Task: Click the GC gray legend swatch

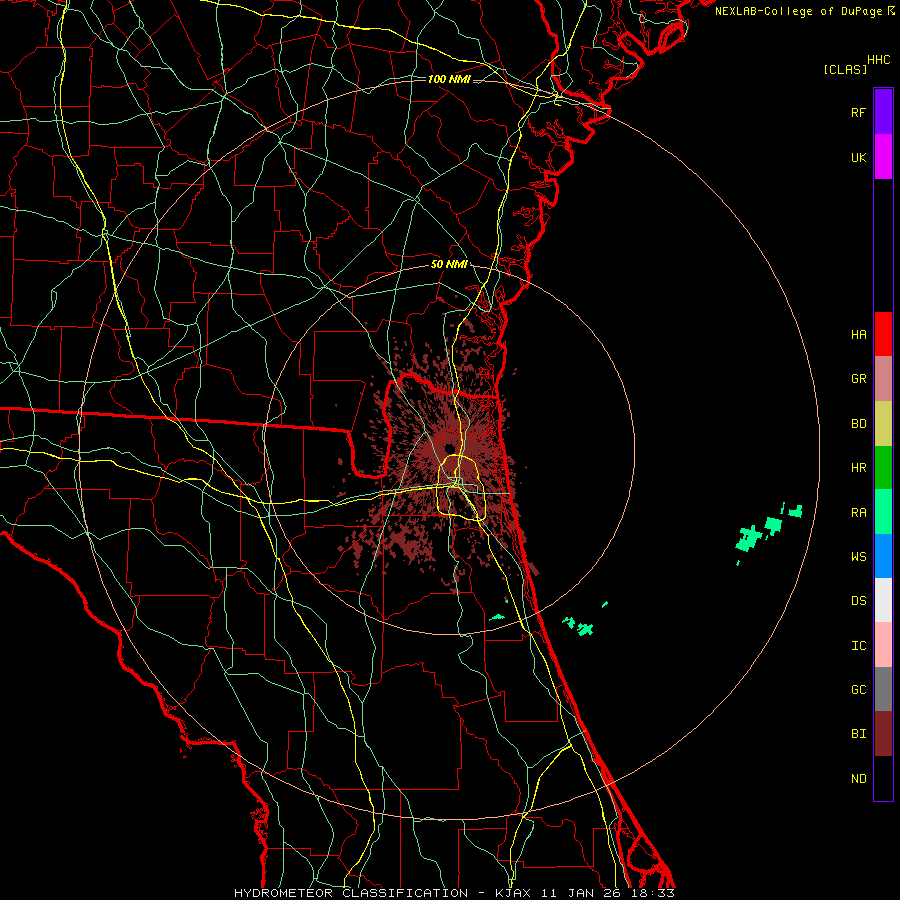Action: [x=883, y=689]
